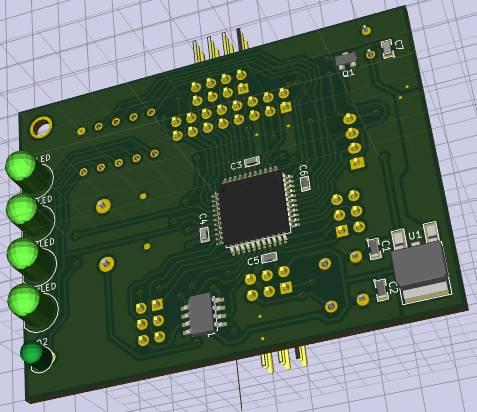Select the second bright green LED from top
The height and width of the screenshot is (412, 477).
[x=22, y=209]
